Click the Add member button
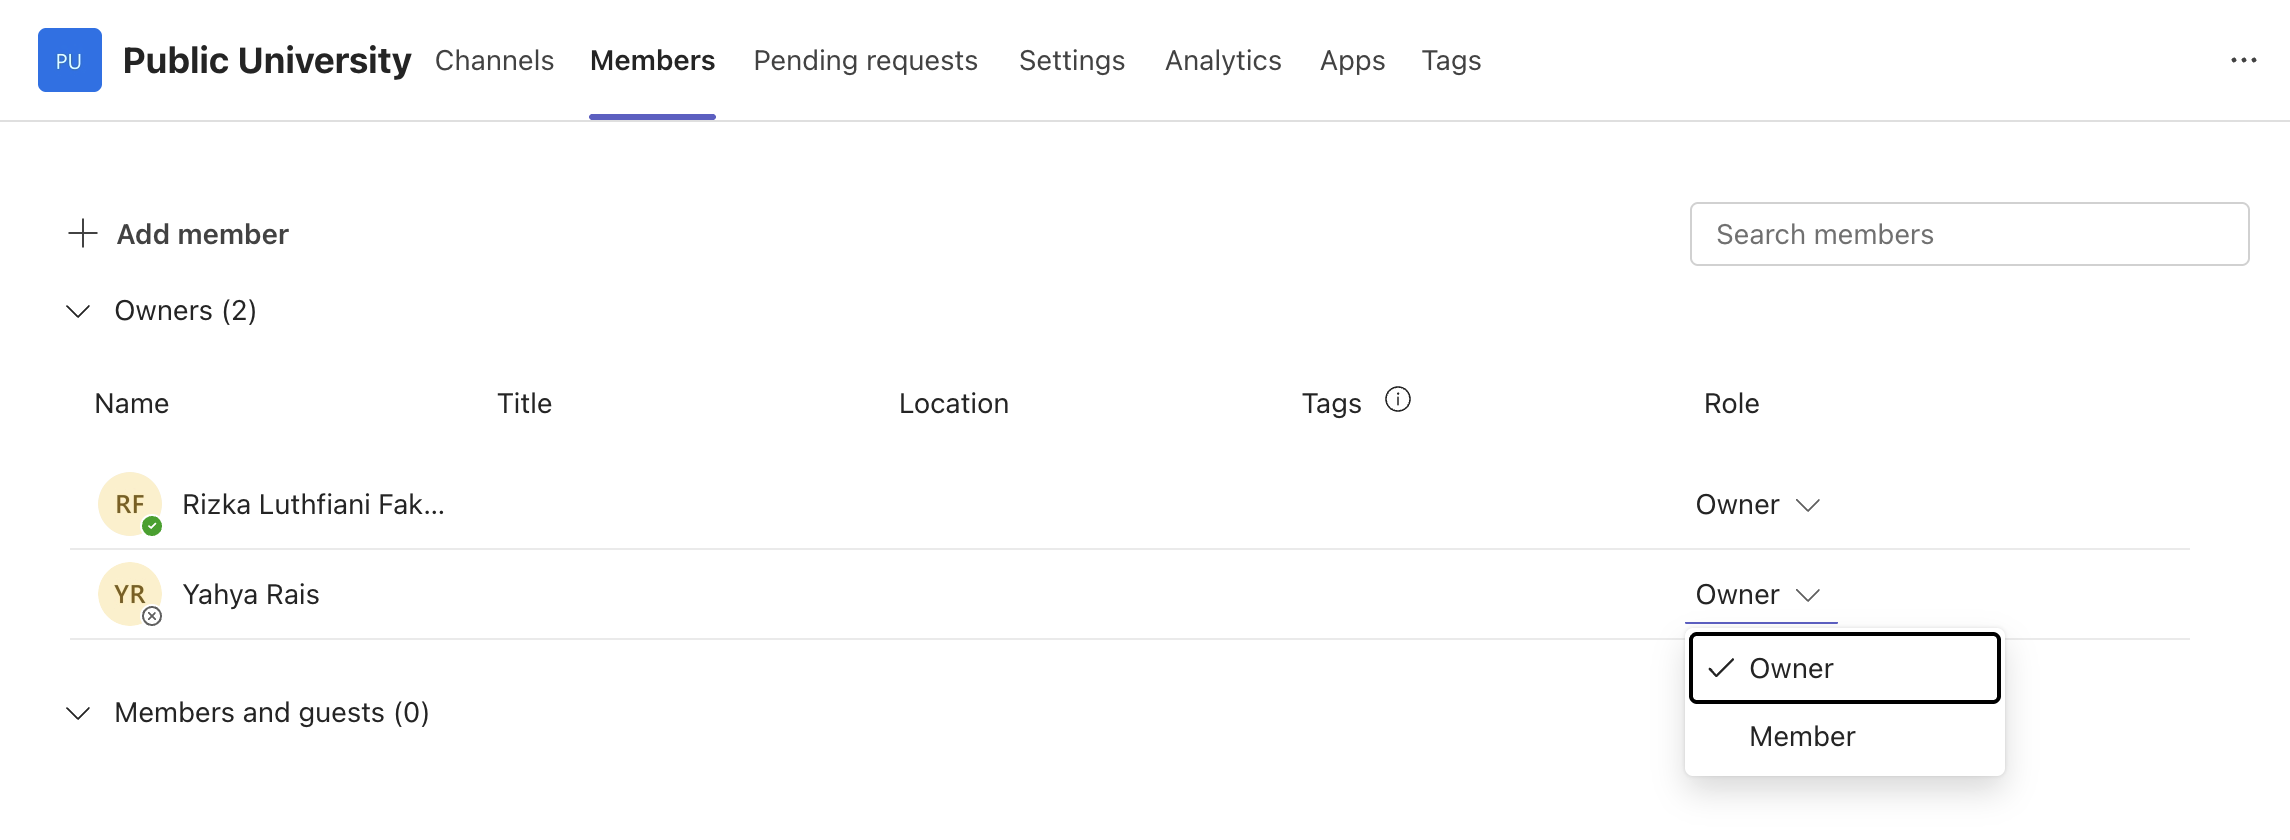 (x=178, y=234)
